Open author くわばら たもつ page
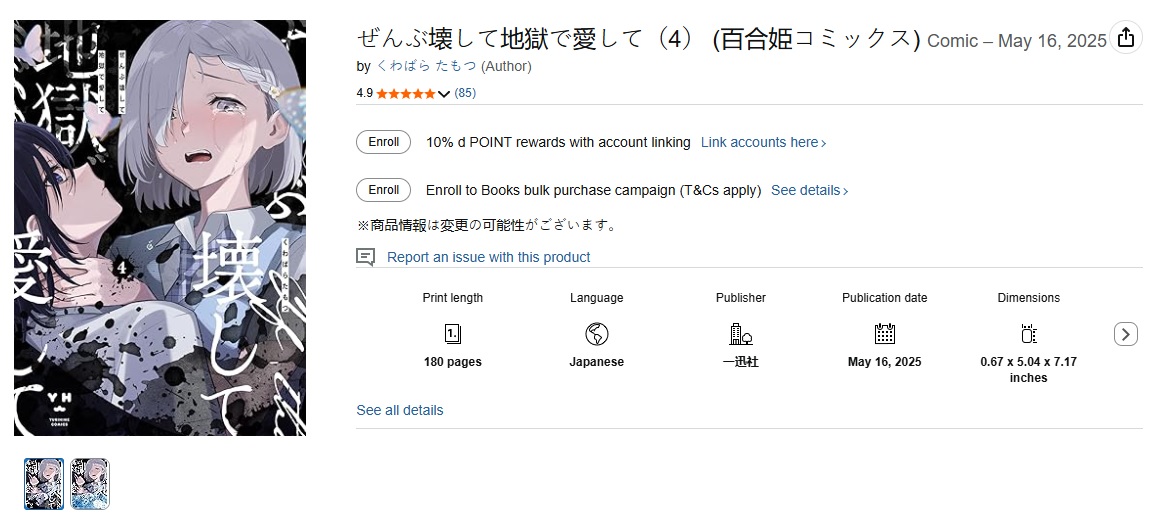The height and width of the screenshot is (526, 1149). pyautogui.click(x=426, y=66)
